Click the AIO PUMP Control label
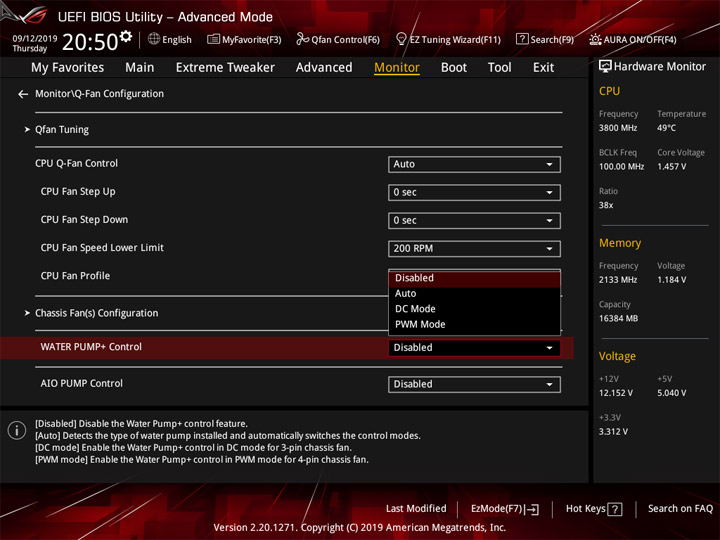720x540 pixels. click(x=82, y=383)
